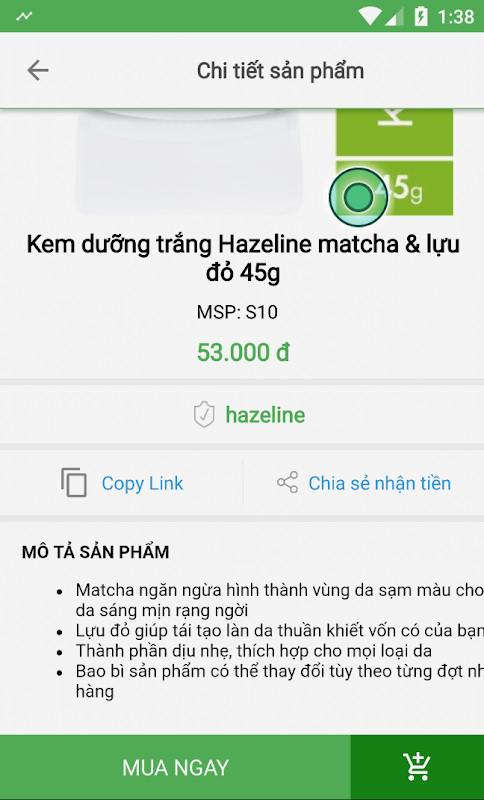Tap the Chi tiết sản phẩm header title
This screenshot has height=800, width=484.
[x=281, y=71]
